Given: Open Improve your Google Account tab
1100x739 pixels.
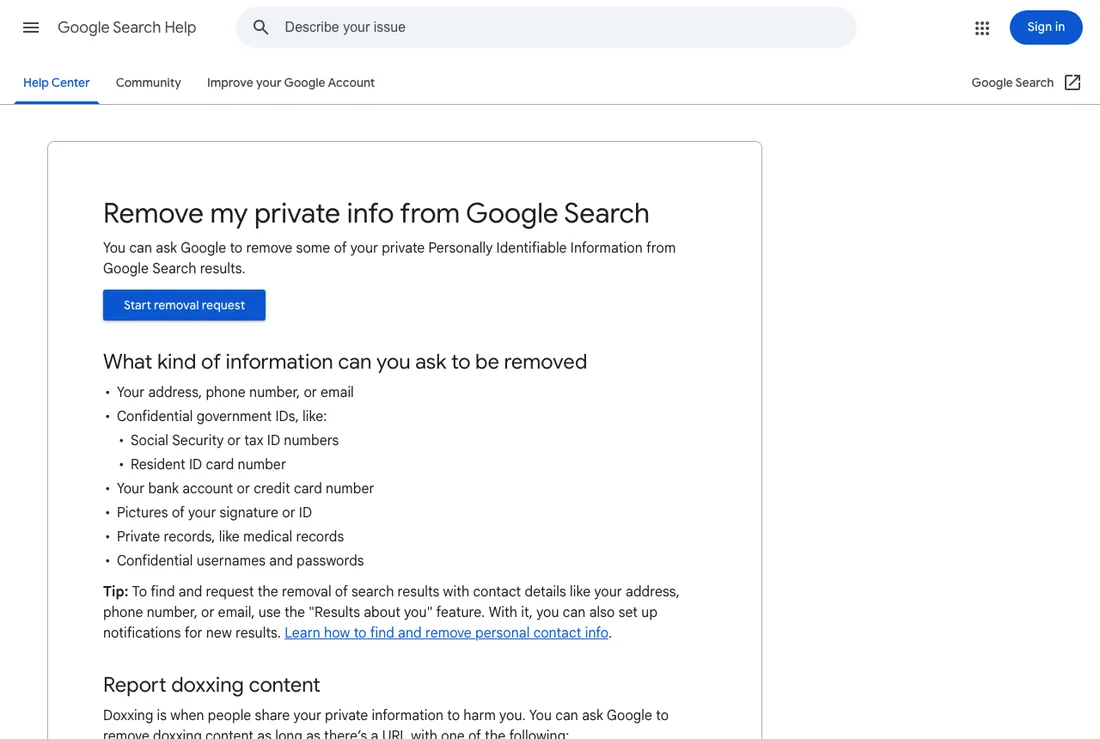Looking at the screenshot, I should pos(290,83).
